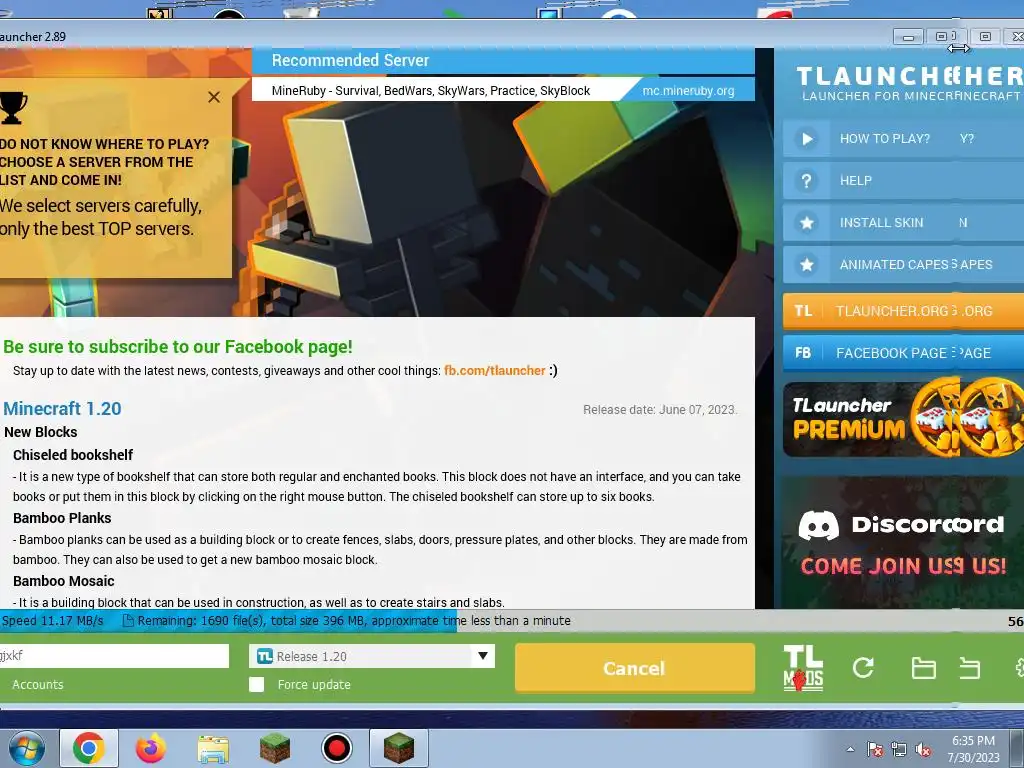Close the yellow server tip popup
The width and height of the screenshot is (1024, 768).
[214, 97]
